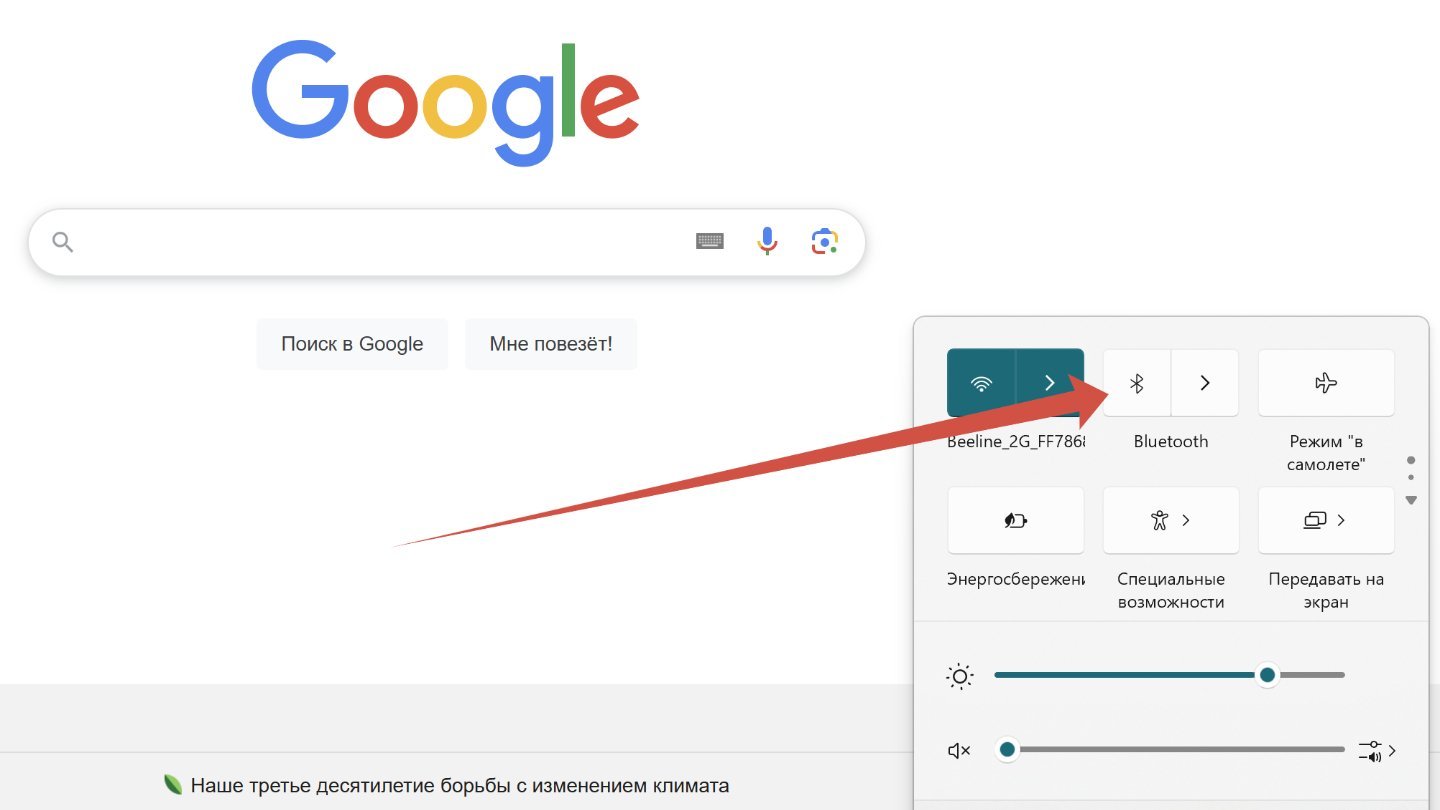Viewport: 1440px width, 810px height.
Task: Click the green leaf icon
Action: pyautogui.click(x=173, y=785)
